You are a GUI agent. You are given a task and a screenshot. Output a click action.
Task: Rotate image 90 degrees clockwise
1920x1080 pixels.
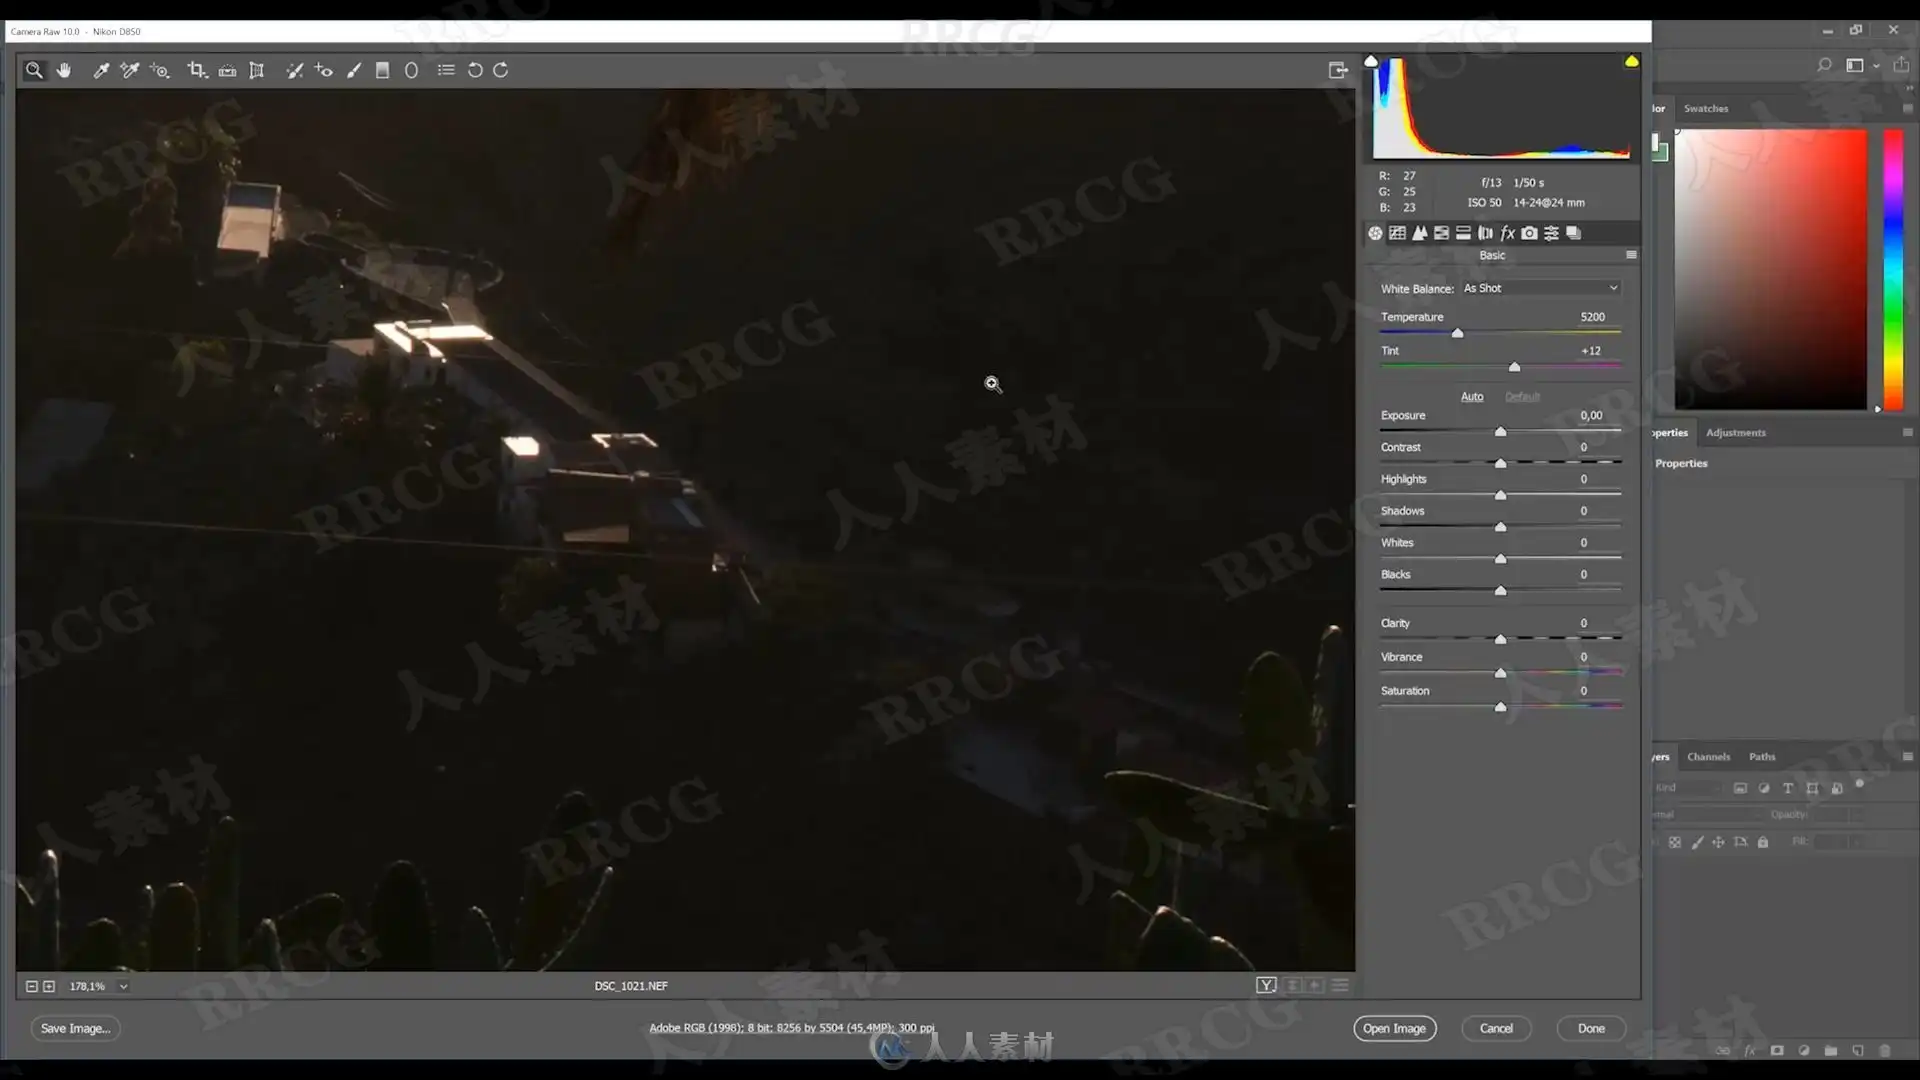(x=501, y=70)
